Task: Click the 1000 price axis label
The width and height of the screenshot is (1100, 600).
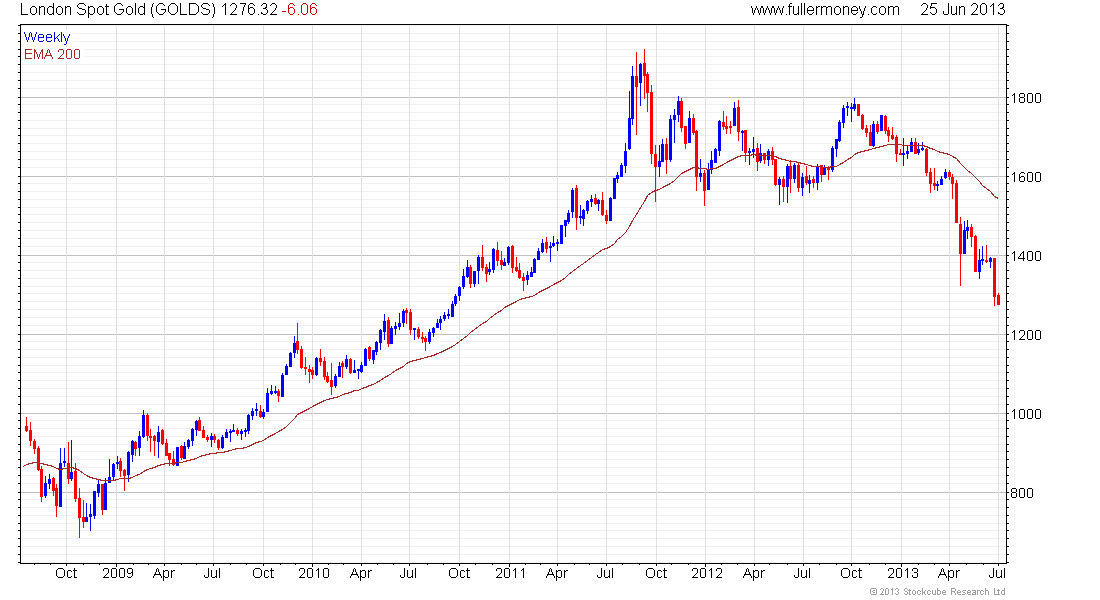Action: coord(1026,414)
